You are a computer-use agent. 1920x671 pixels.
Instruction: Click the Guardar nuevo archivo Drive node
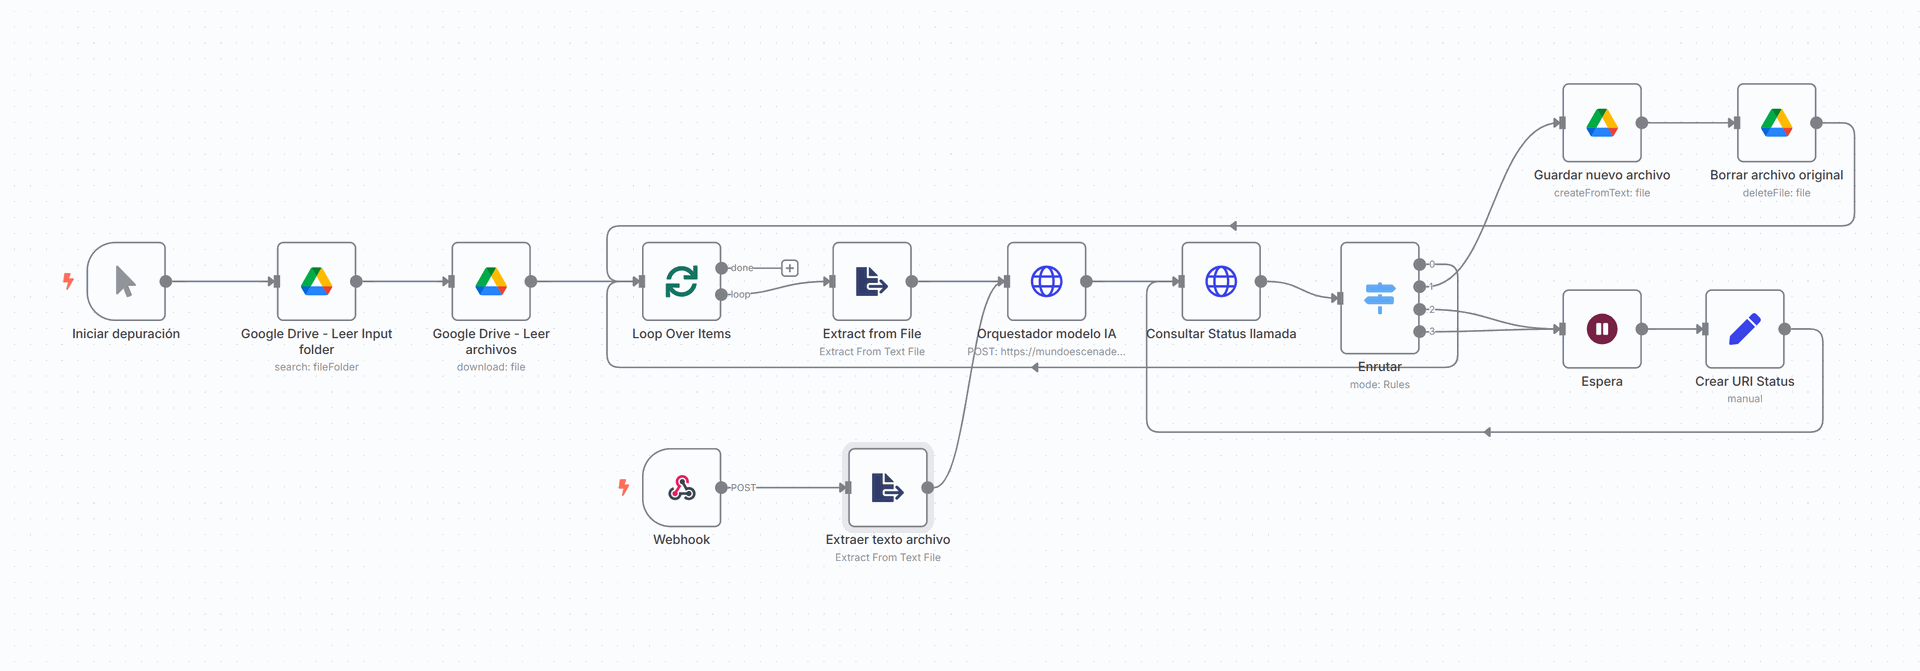1602,123
